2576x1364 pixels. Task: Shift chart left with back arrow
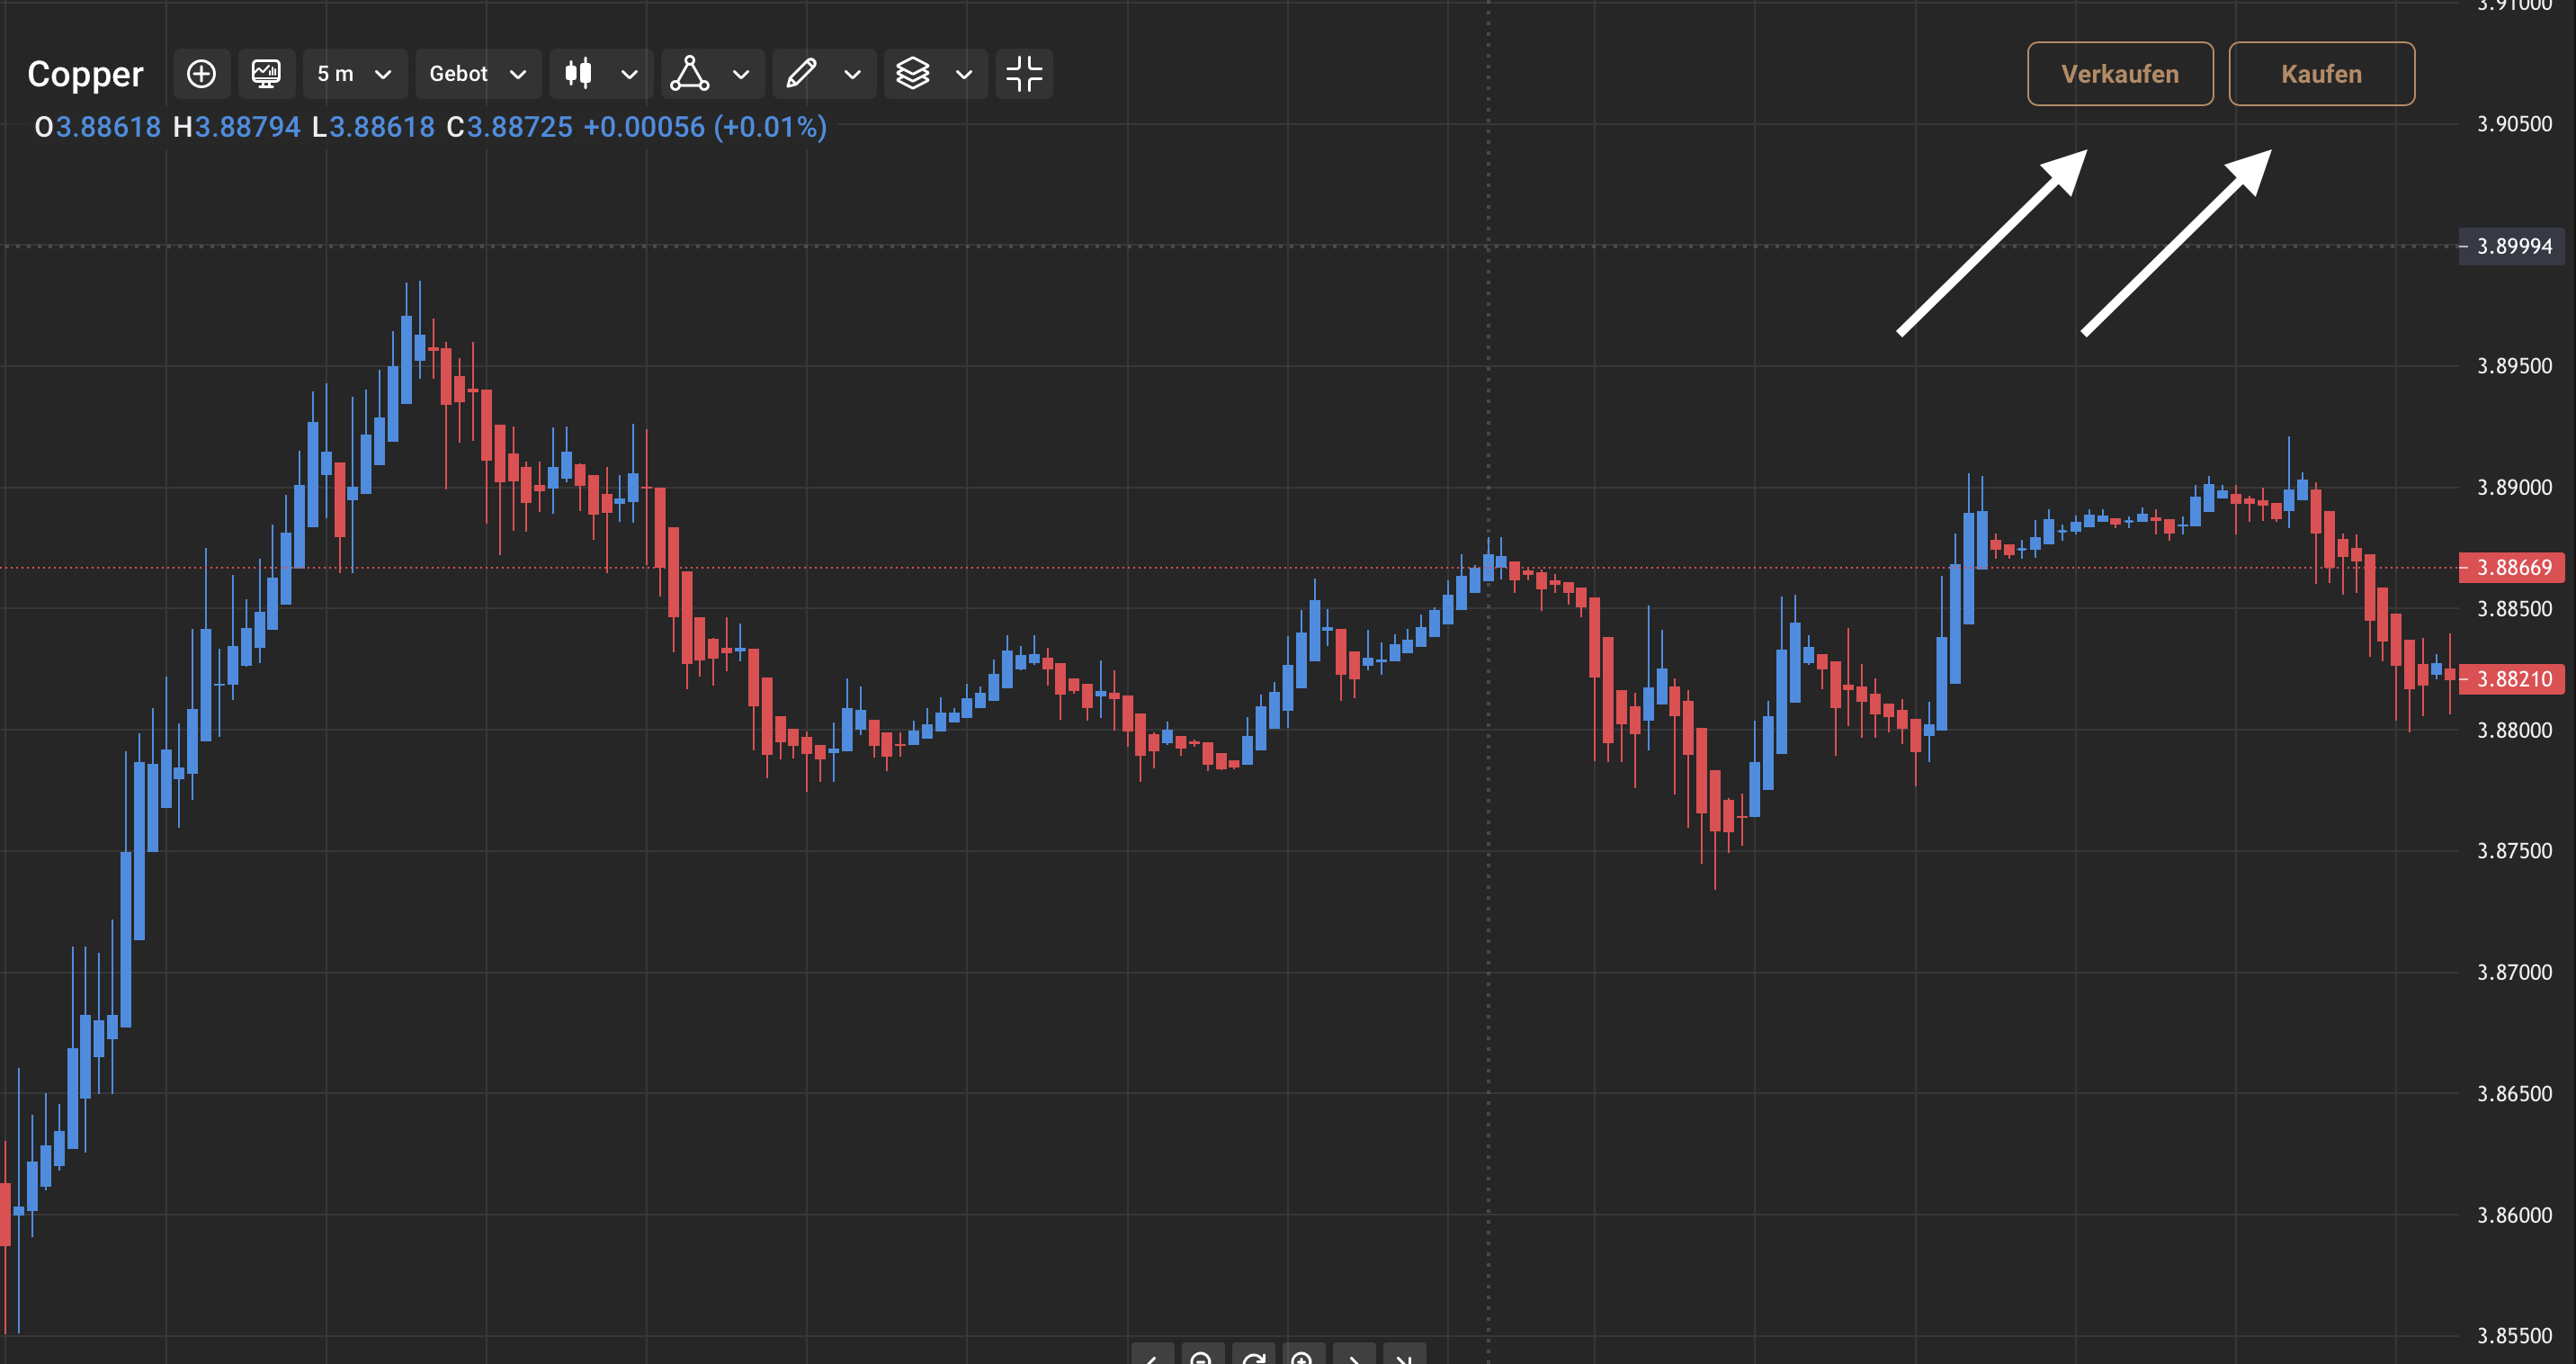[x=1152, y=1356]
